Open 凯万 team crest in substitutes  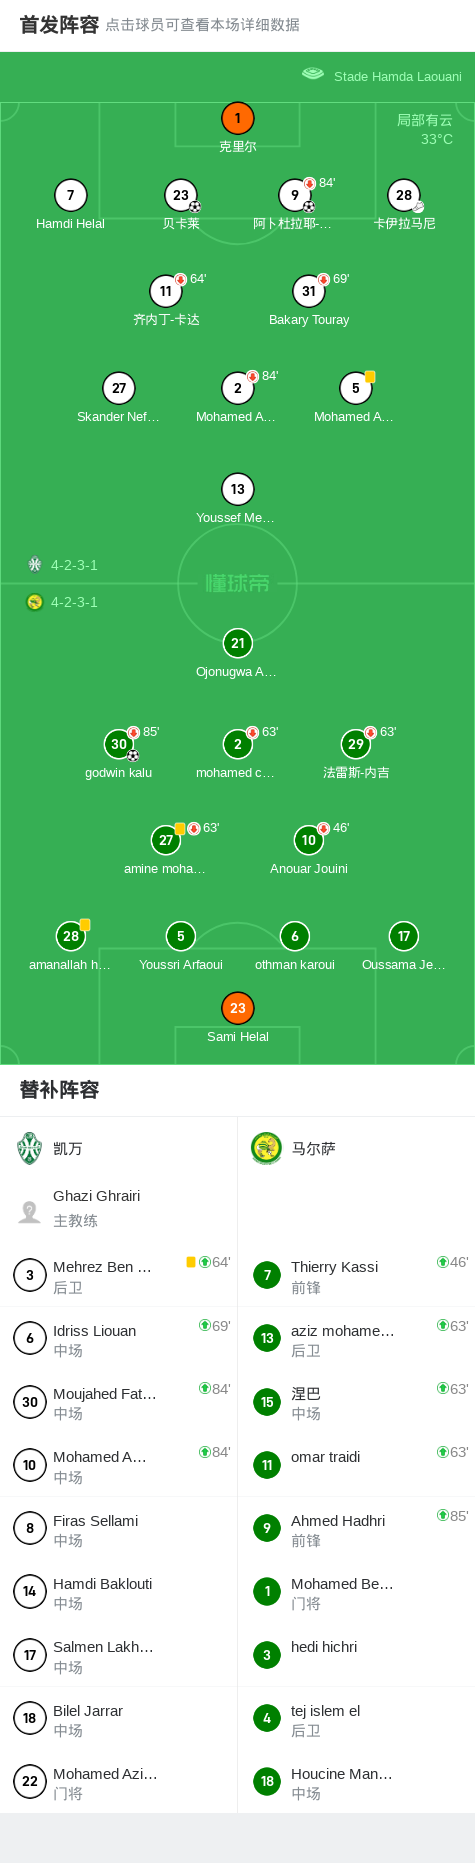point(30,1148)
